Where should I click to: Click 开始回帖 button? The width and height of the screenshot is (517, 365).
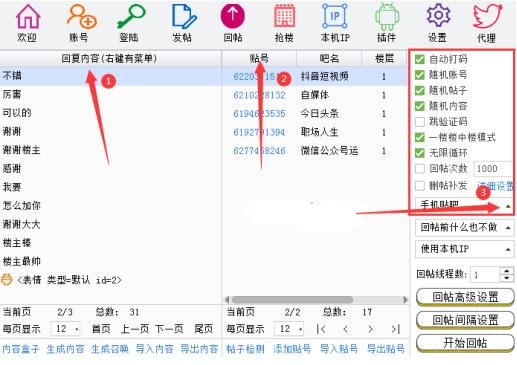pyautogui.click(x=465, y=343)
